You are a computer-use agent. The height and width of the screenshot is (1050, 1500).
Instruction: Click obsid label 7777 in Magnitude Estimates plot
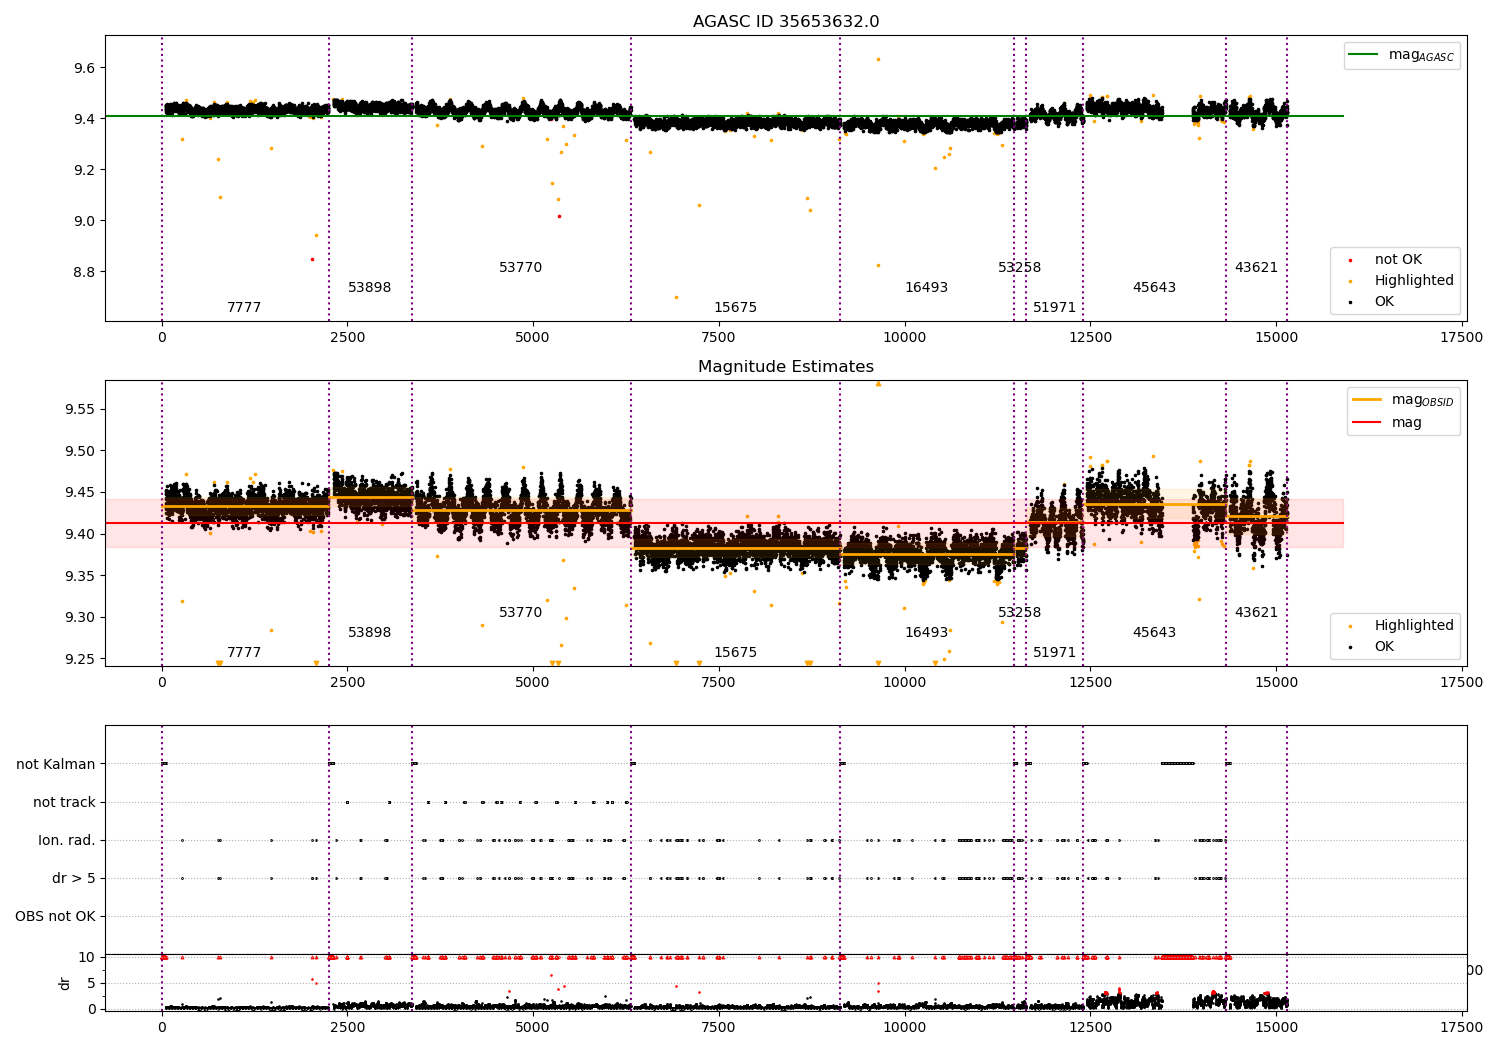click(x=244, y=653)
